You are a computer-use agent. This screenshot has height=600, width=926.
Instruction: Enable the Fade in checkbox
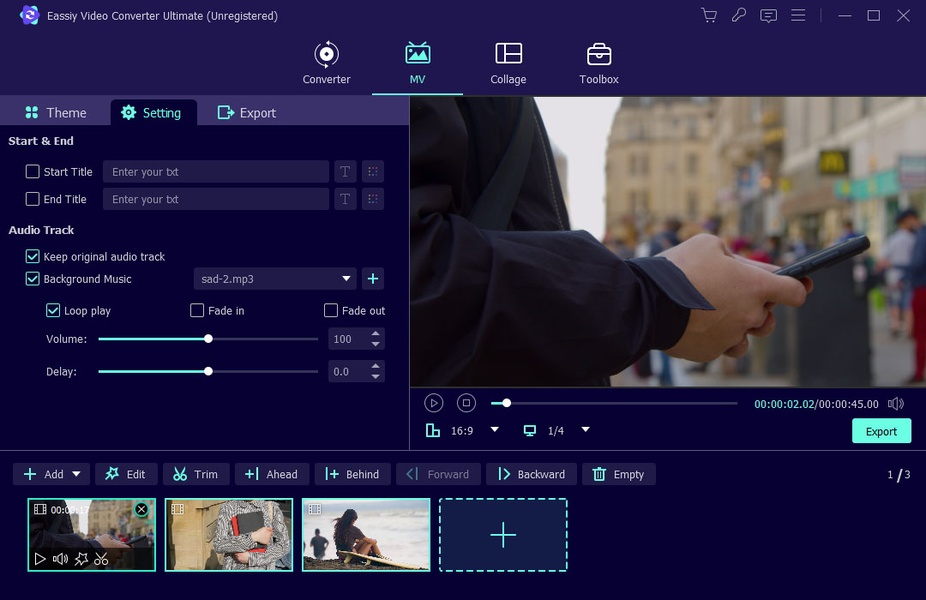(197, 311)
